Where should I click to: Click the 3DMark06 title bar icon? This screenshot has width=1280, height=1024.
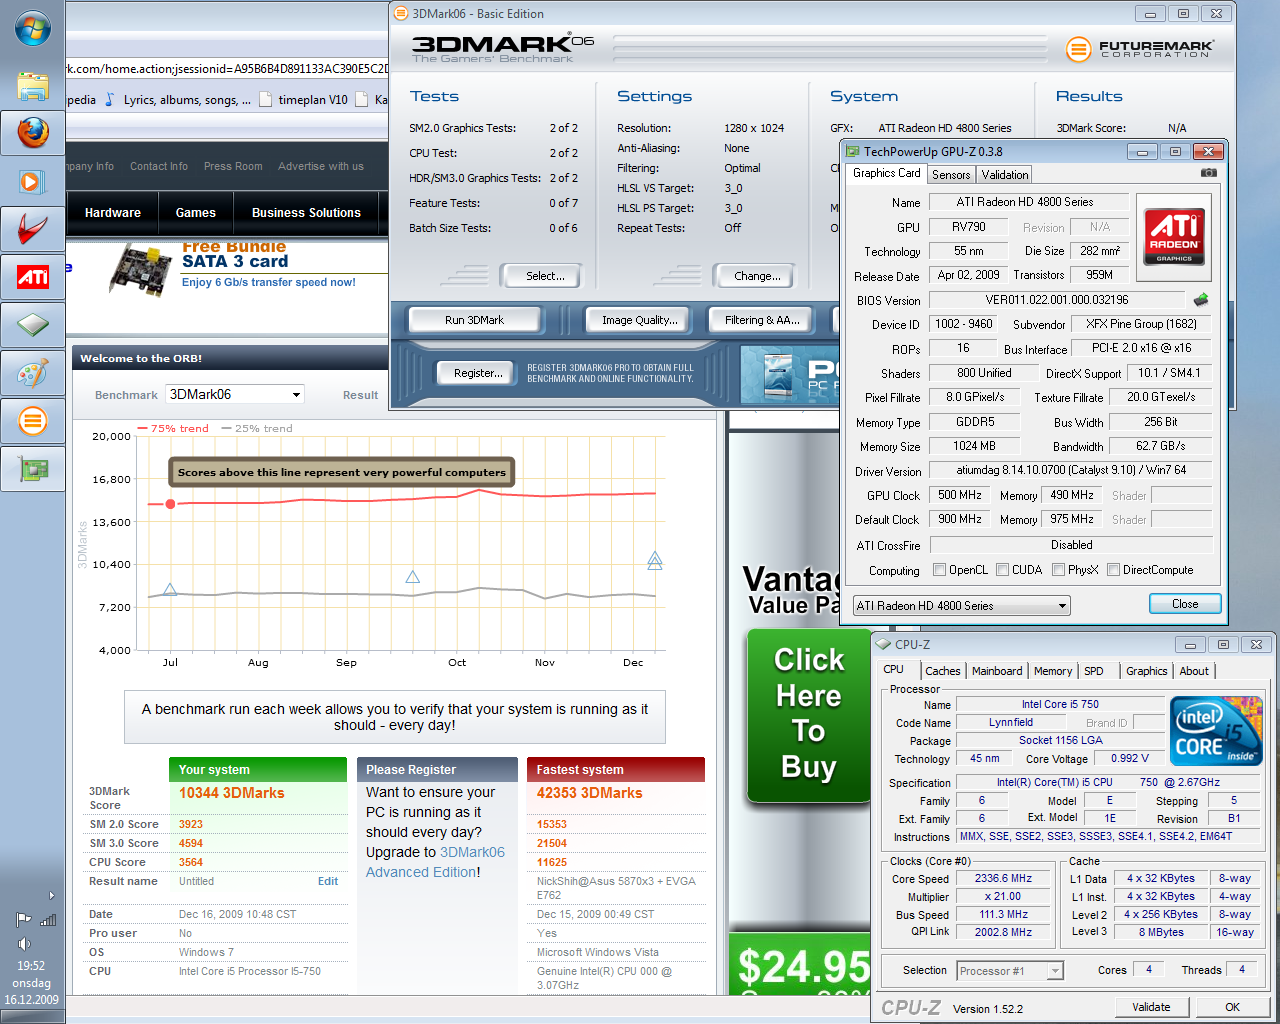(x=401, y=13)
